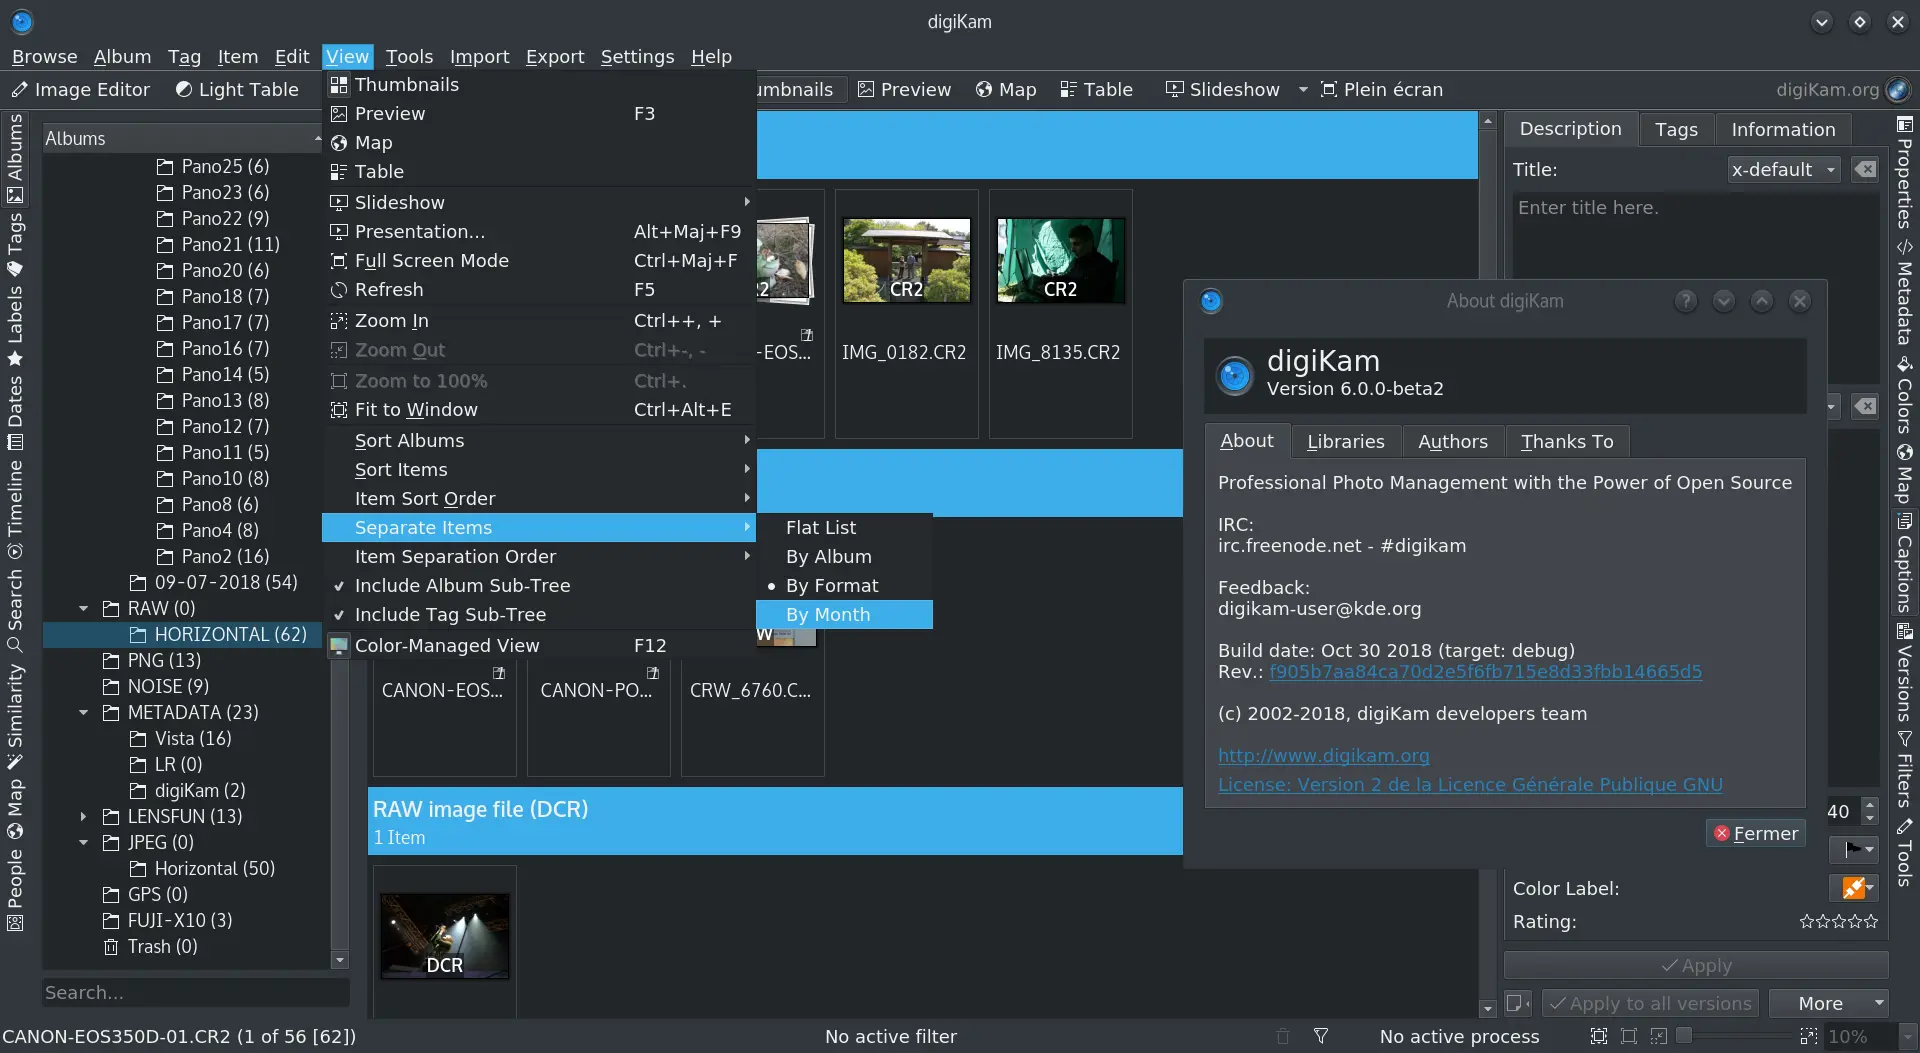Open the x-default title language dropdown
This screenshot has height=1053, width=1920.
[x=1783, y=169]
